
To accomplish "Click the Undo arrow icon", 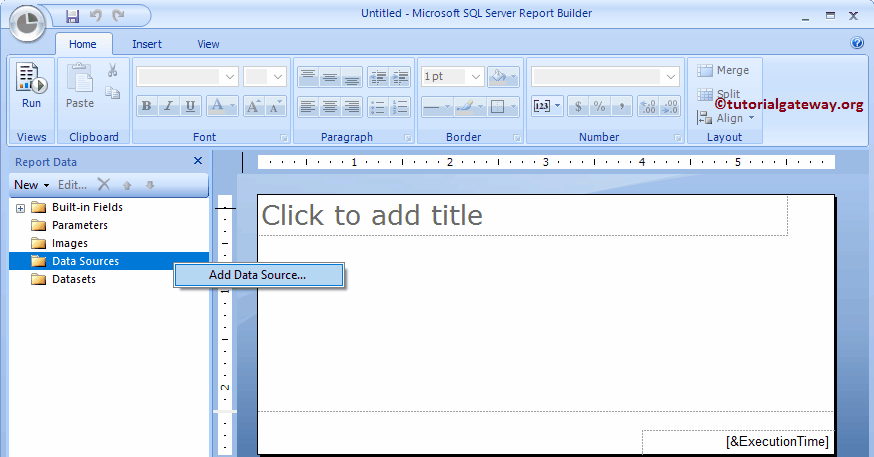I will (x=96, y=16).
